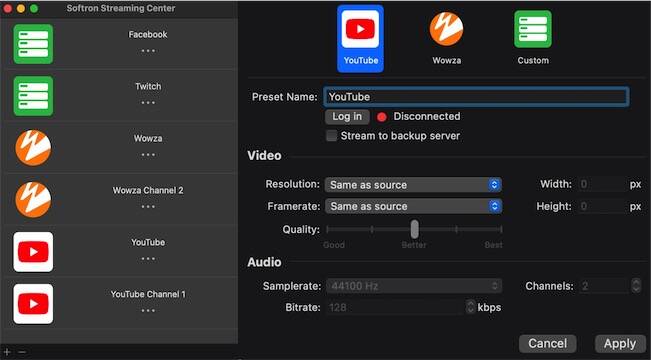Click the Quality slider handle
This screenshot has height=360, width=651.
tap(414, 229)
